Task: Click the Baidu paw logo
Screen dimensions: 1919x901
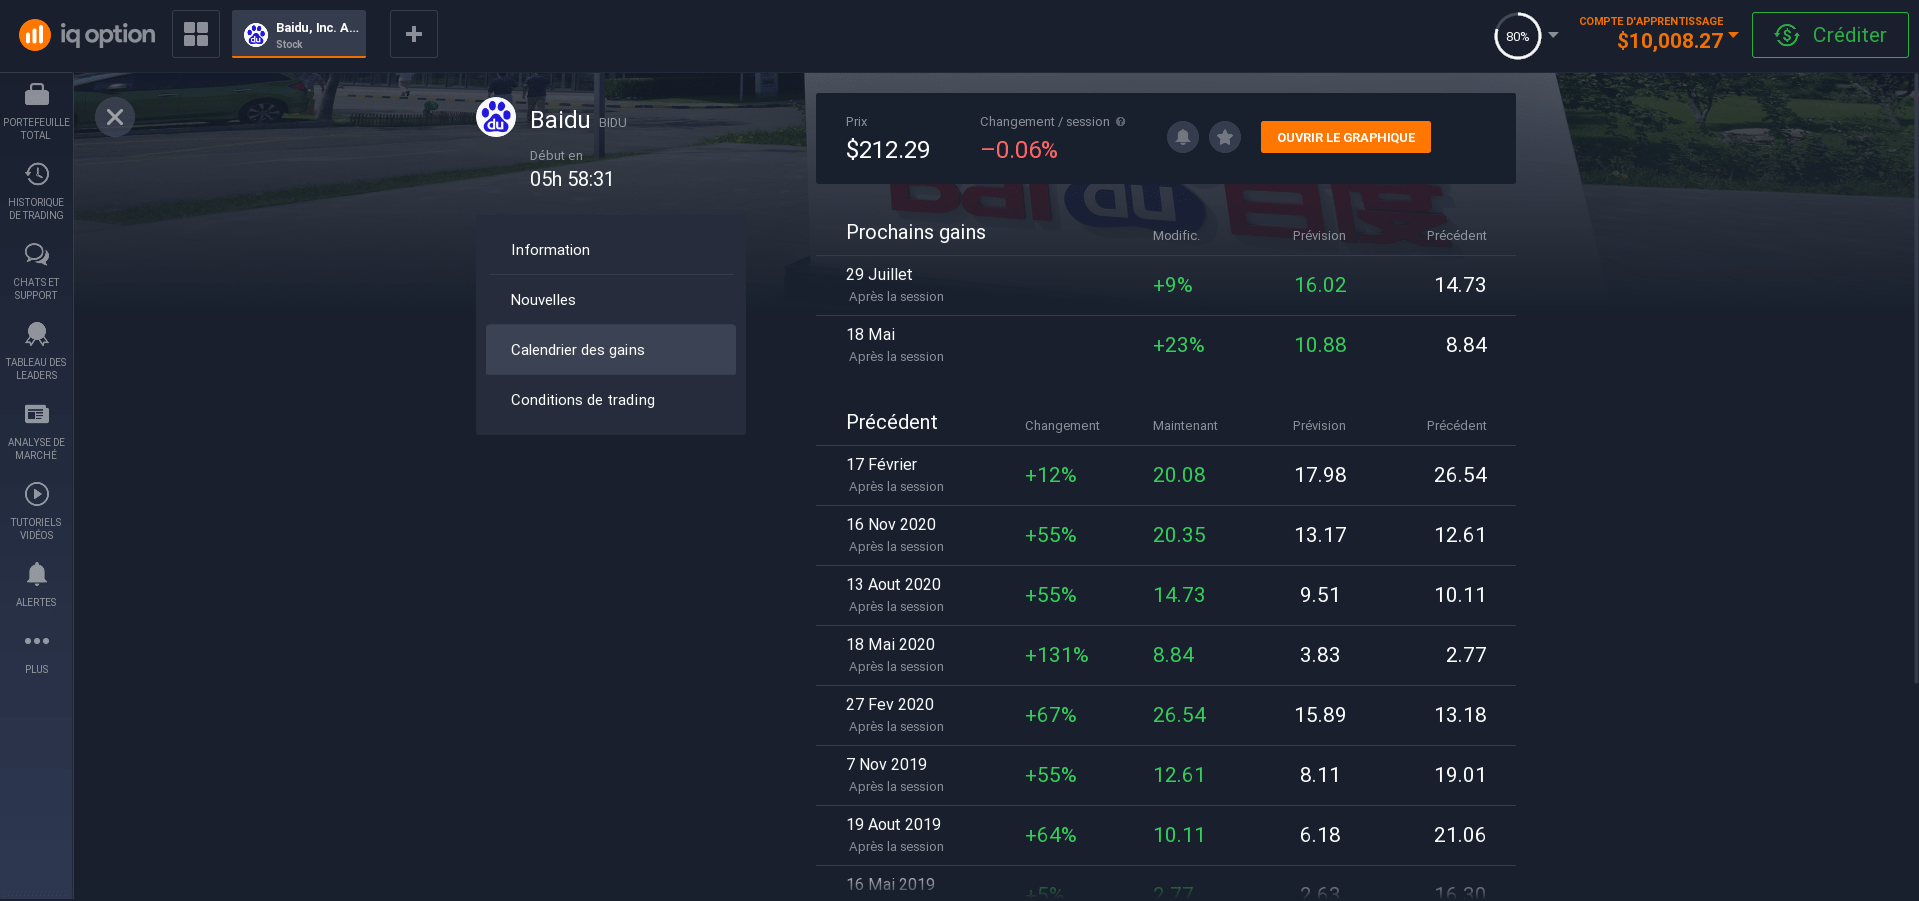Action: [x=496, y=117]
